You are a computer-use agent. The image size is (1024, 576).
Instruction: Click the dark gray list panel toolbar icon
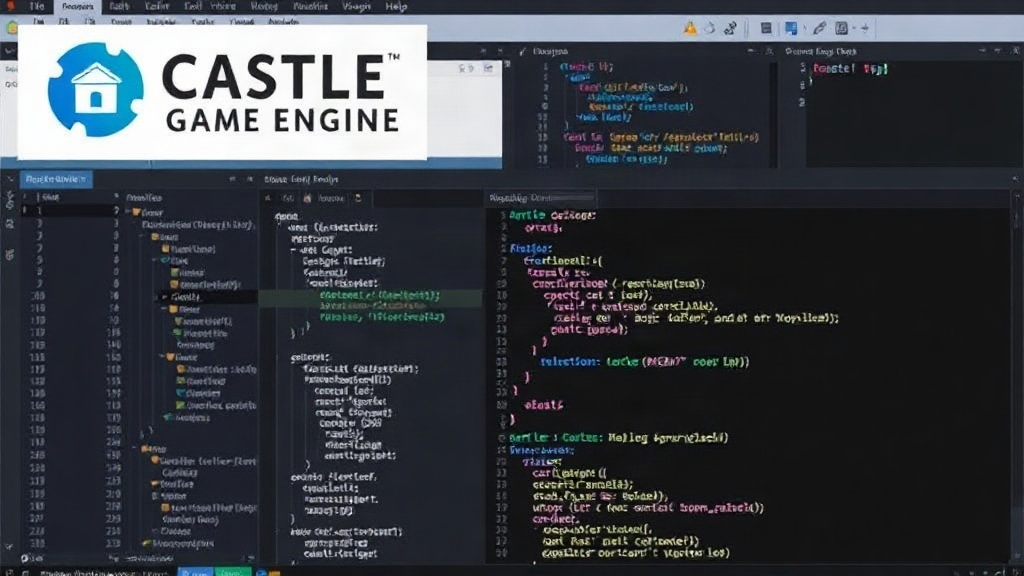point(766,28)
